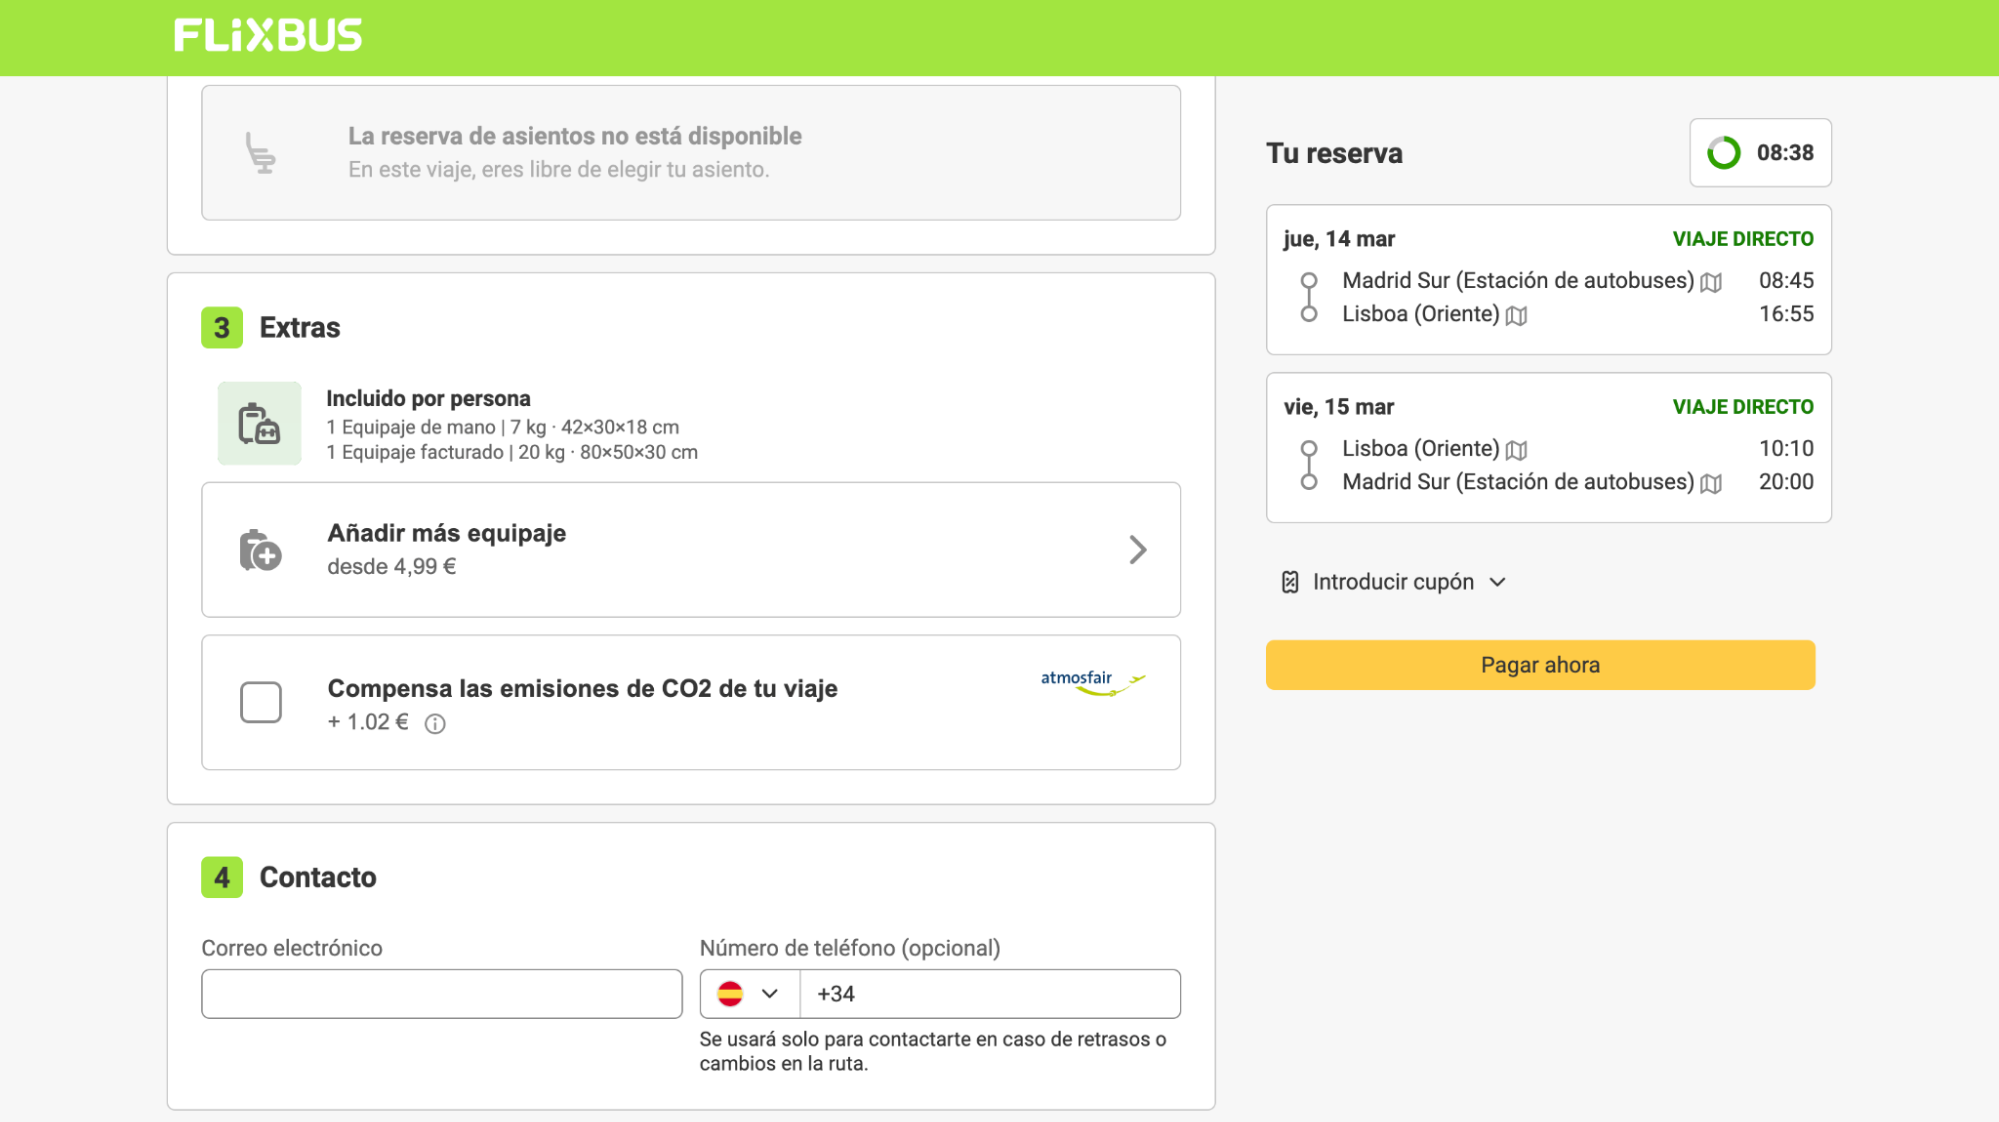1999x1122 pixels.
Task: Click the atmosfair logo
Action: pos(1093,682)
